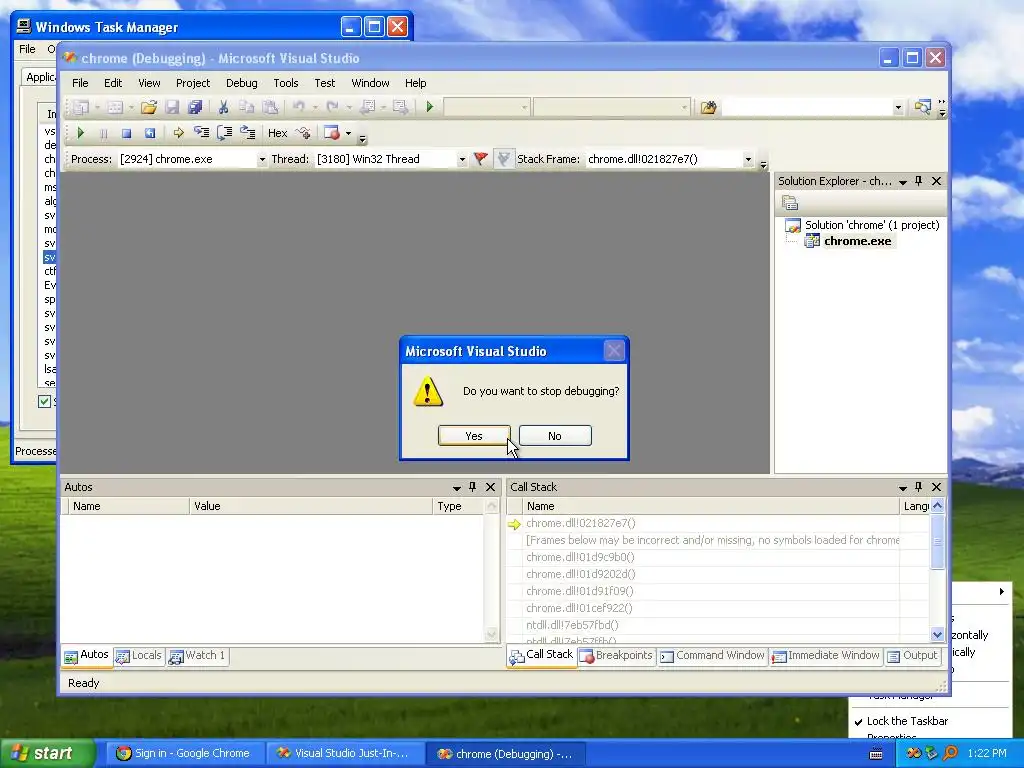Viewport: 1024px width, 768px height.
Task: Open the Project menu
Action: click(x=193, y=83)
